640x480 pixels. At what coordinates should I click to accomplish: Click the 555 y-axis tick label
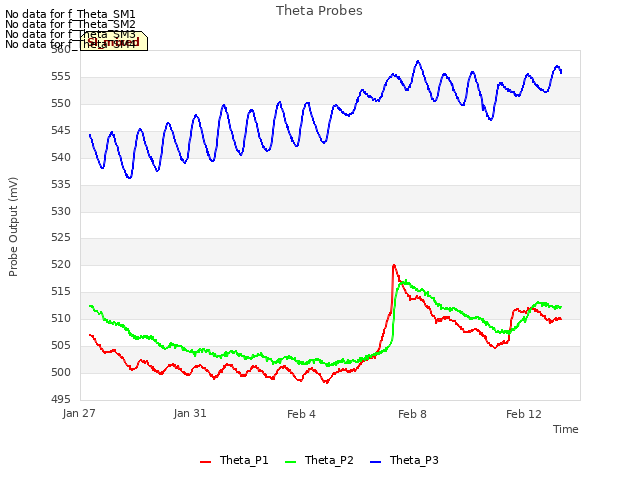[61, 77]
